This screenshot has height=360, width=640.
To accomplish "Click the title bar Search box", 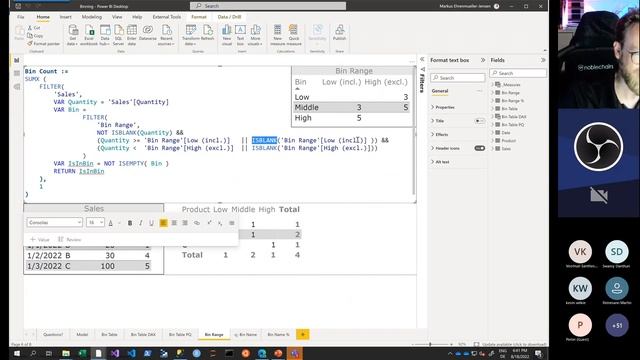I will pyautogui.click(x=268, y=6).
